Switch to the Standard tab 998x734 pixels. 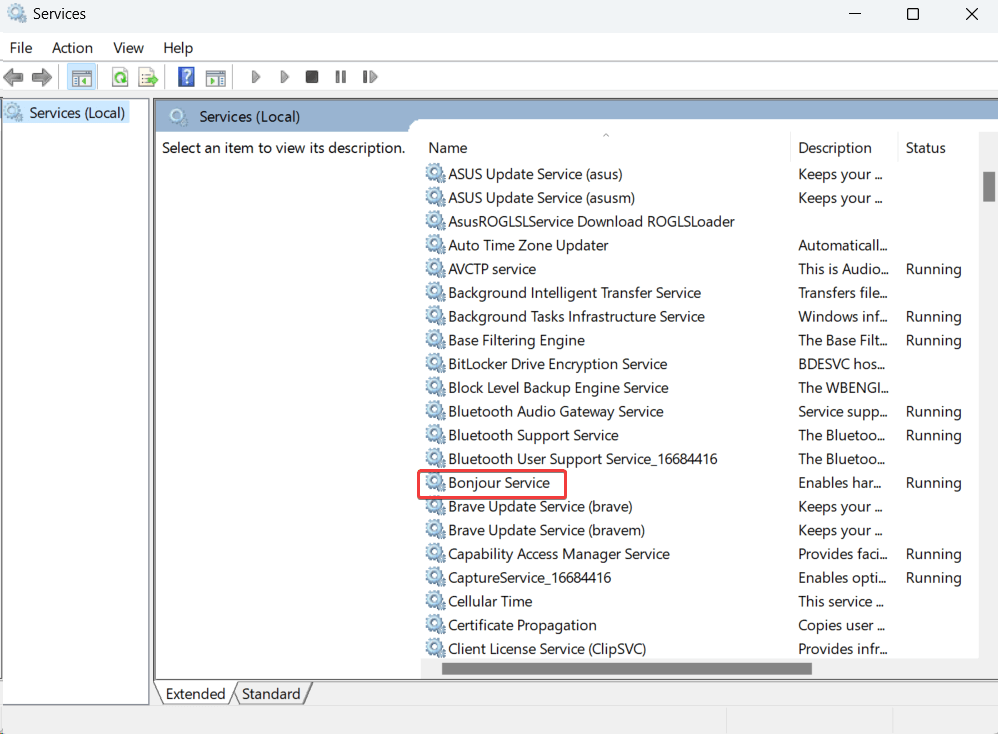click(x=271, y=693)
